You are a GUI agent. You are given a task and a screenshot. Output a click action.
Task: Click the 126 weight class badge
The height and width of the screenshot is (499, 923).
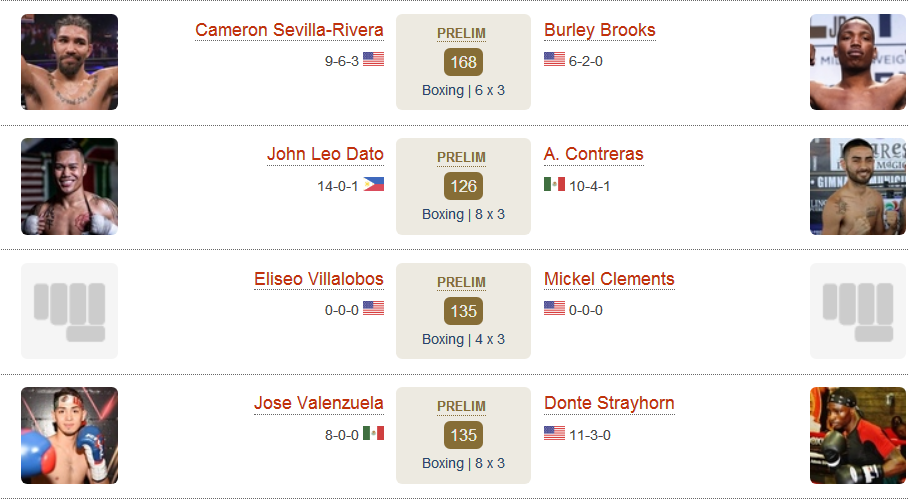click(463, 187)
